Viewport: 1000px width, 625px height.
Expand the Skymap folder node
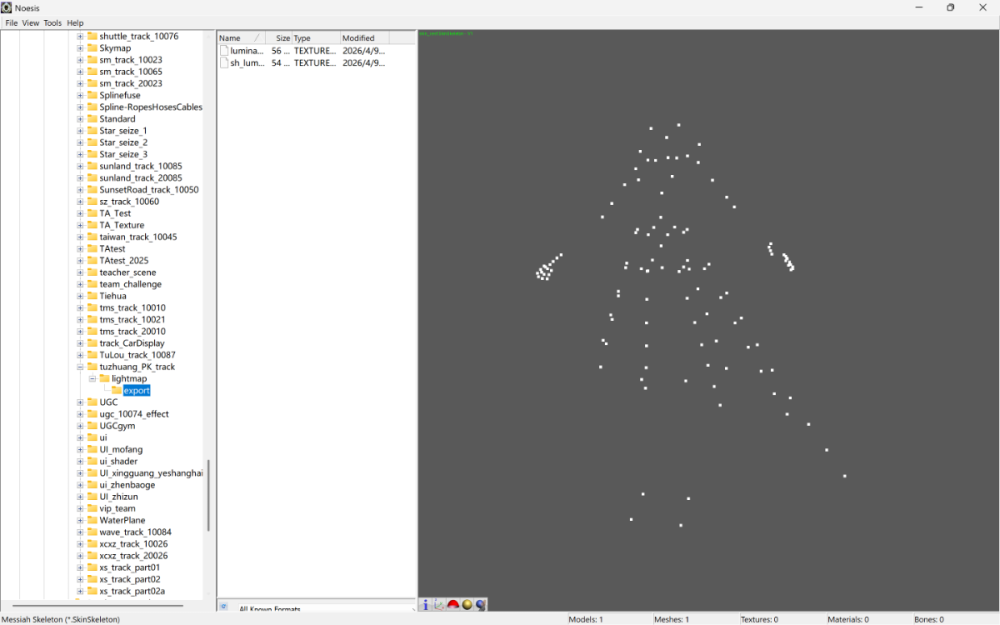point(80,48)
